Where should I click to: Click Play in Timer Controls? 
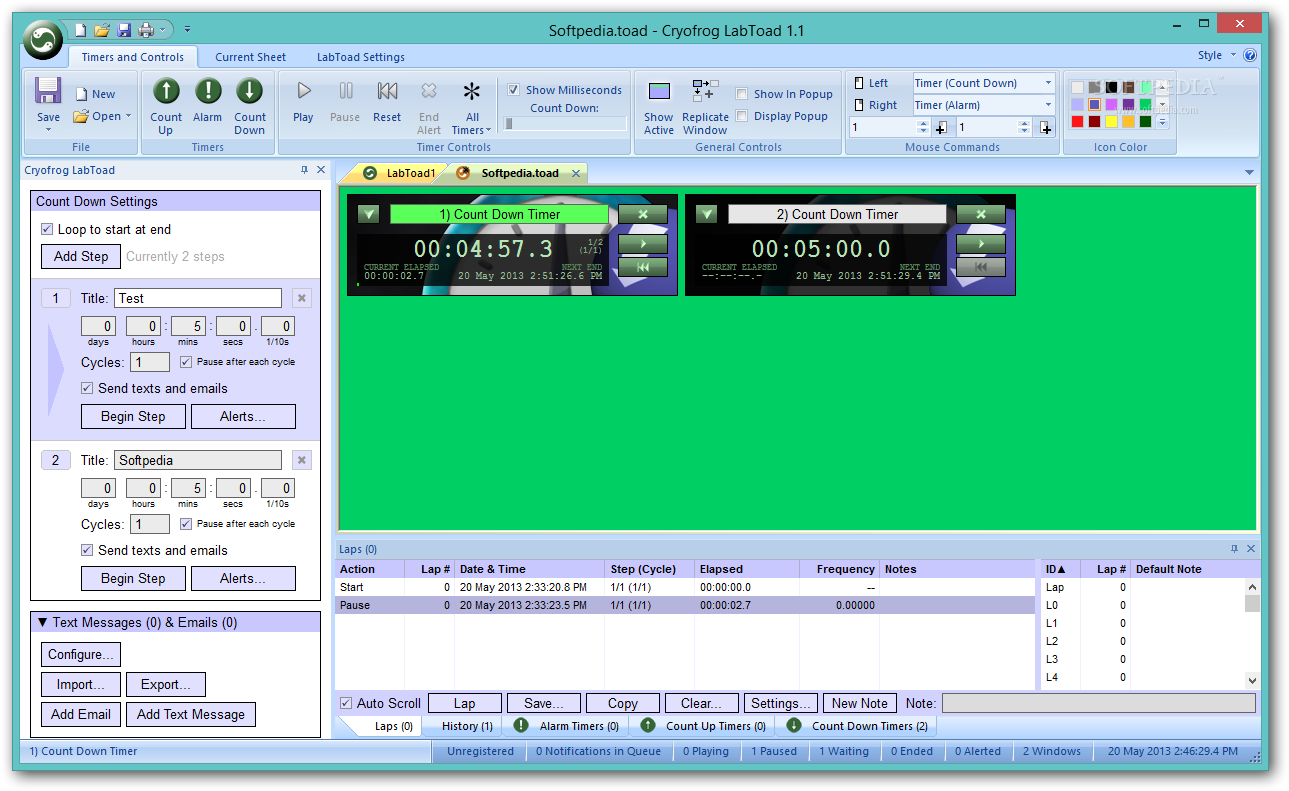[x=303, y=100]
